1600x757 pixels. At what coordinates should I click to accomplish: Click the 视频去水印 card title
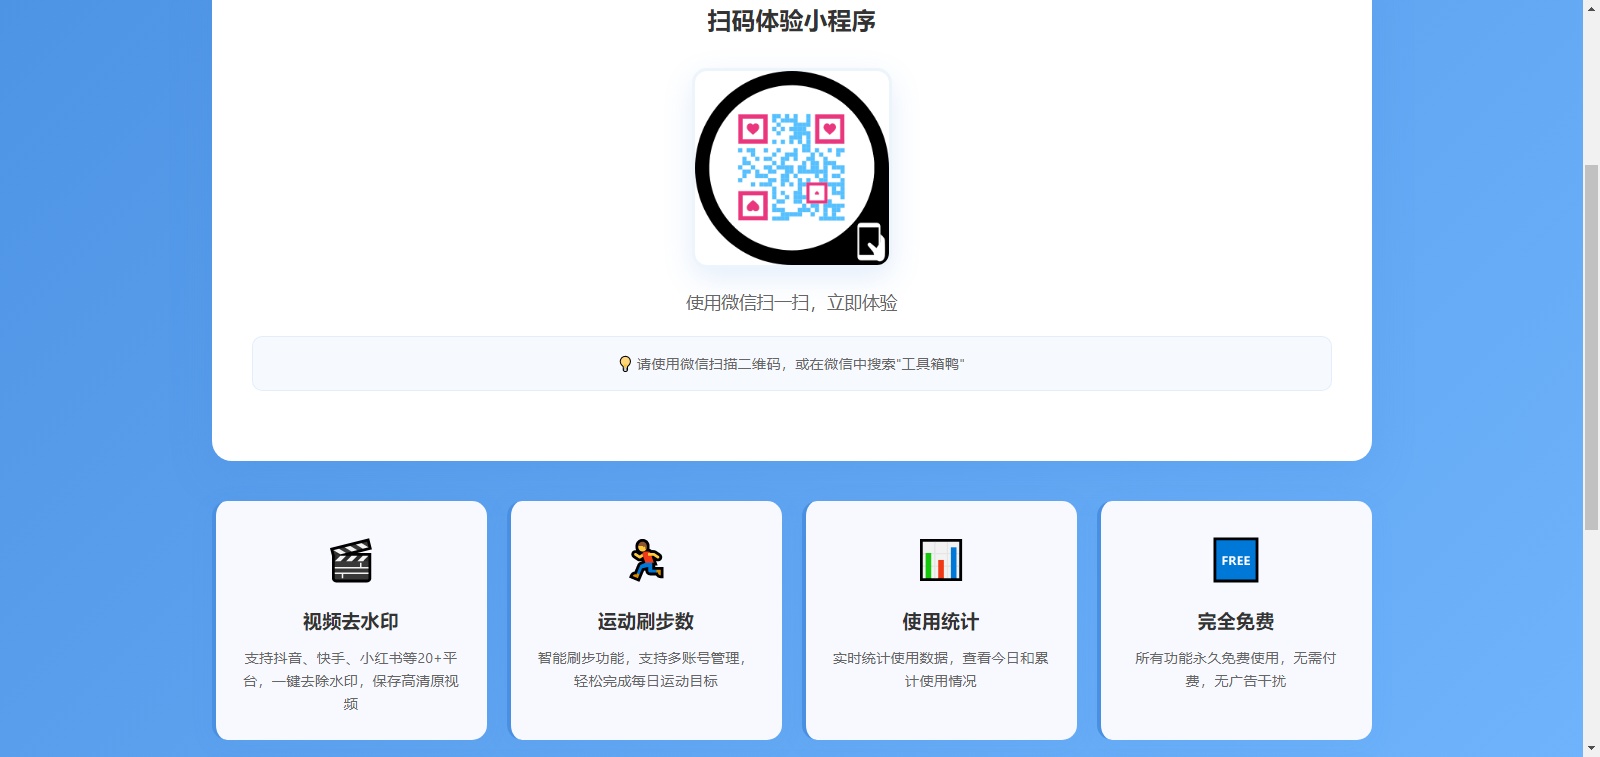(351, 622)
